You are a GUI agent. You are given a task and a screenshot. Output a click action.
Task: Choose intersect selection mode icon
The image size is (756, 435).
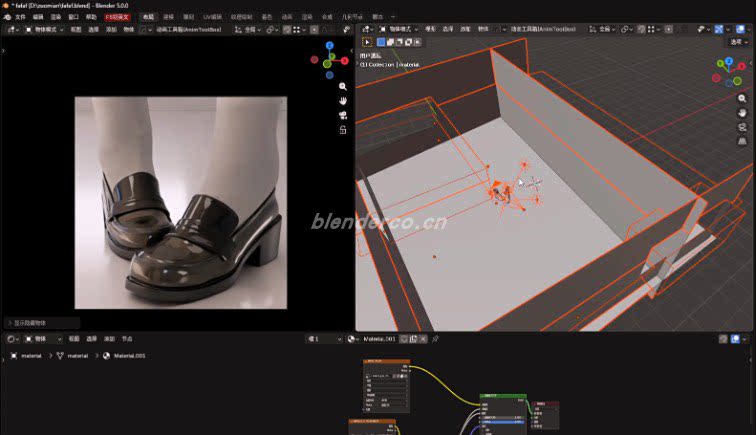(418, 42)
